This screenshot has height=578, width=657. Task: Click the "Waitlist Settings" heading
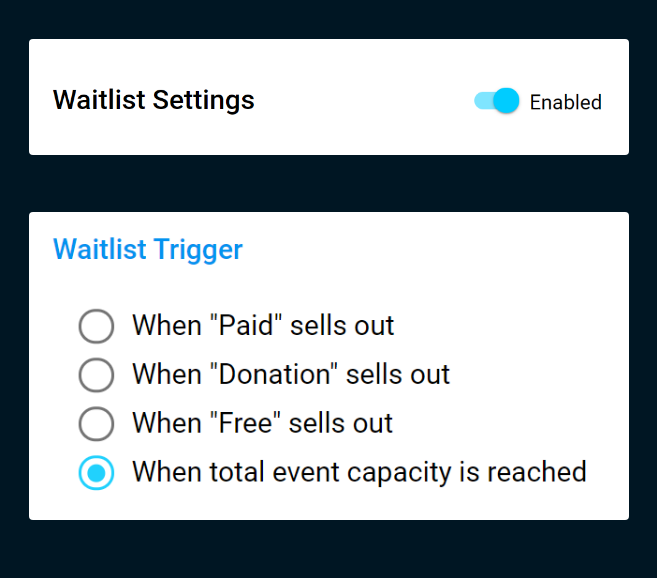point(153,101)
